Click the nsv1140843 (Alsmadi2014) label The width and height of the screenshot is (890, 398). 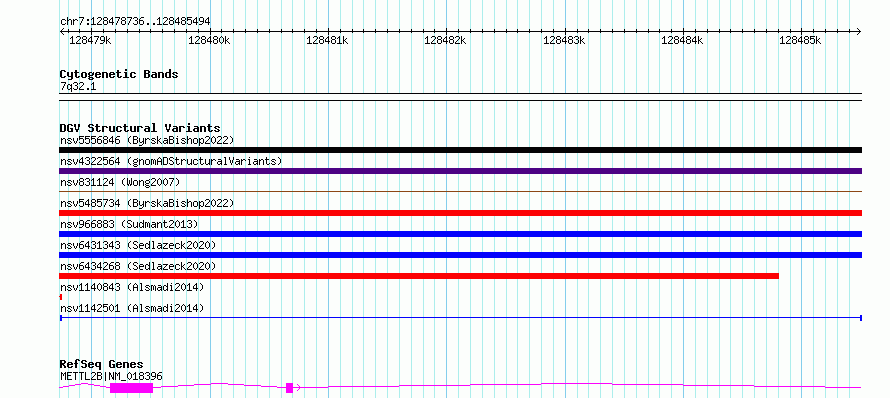pyautogui.click(x=132, y=287)
